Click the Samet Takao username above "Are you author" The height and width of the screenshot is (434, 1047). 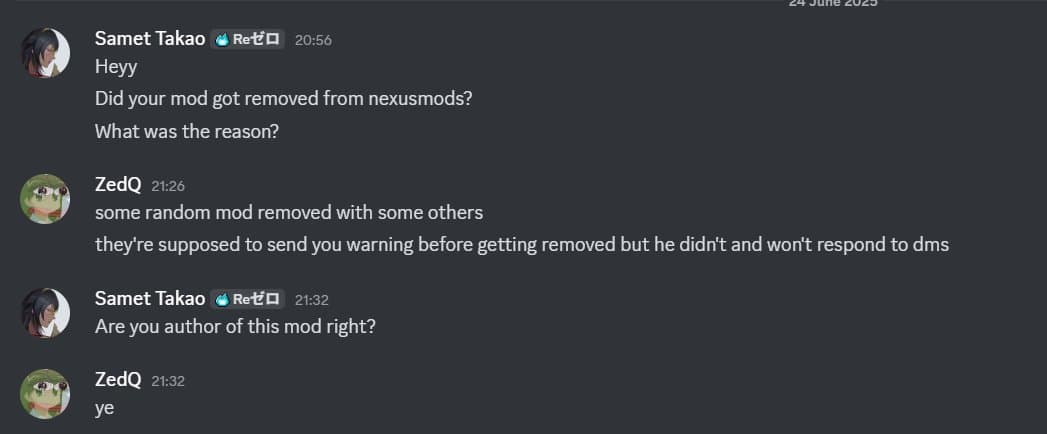click(150, 299)
